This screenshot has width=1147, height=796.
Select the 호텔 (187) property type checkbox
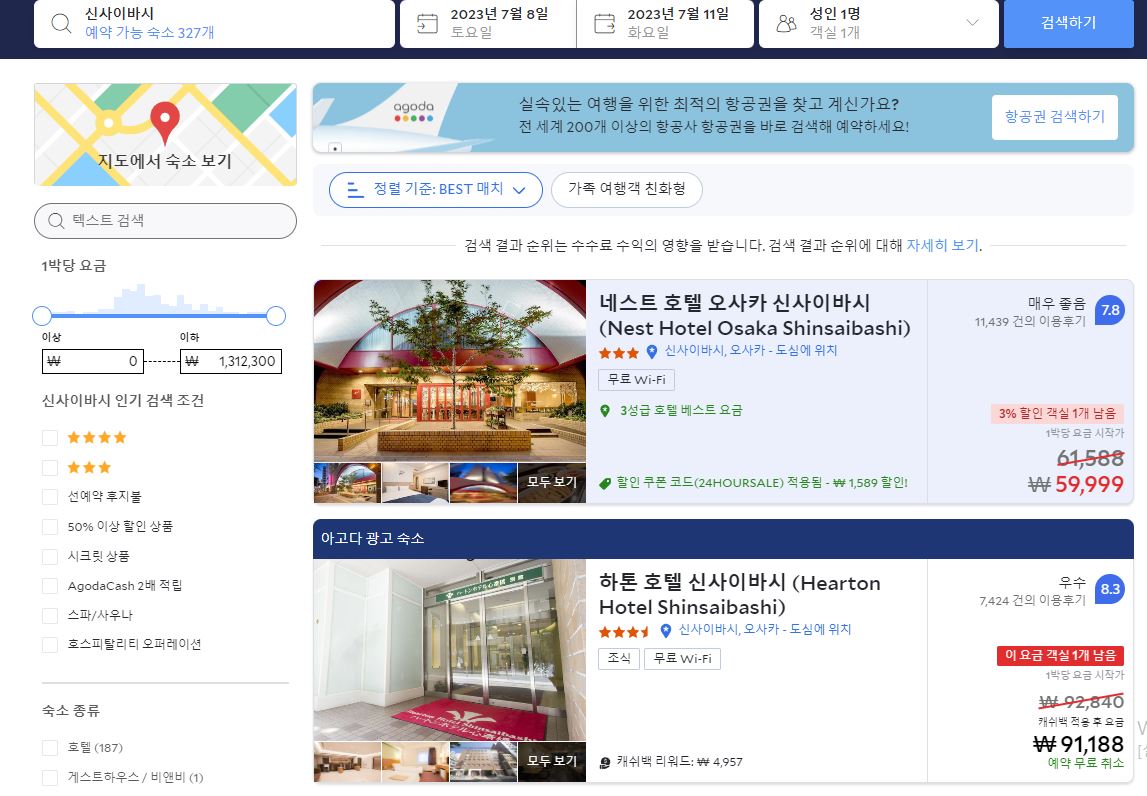point(50,748)
